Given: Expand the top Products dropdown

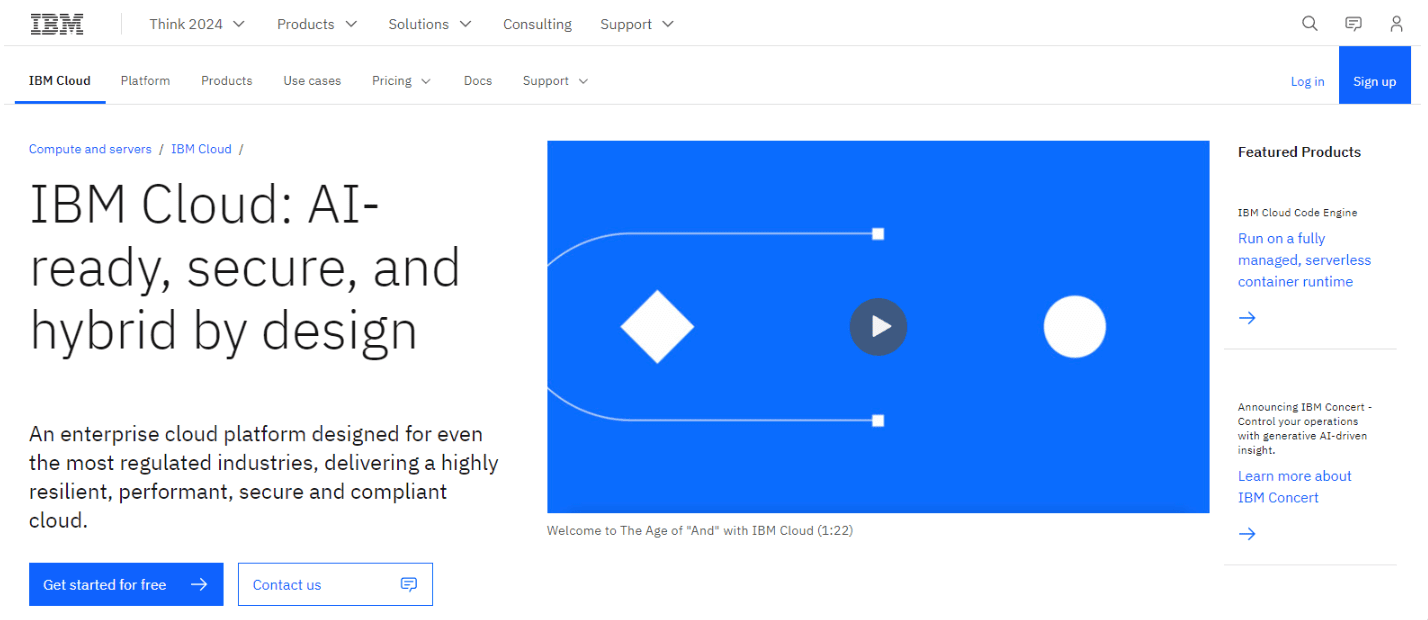Looking at the screenshot, I should pos(317,24).
